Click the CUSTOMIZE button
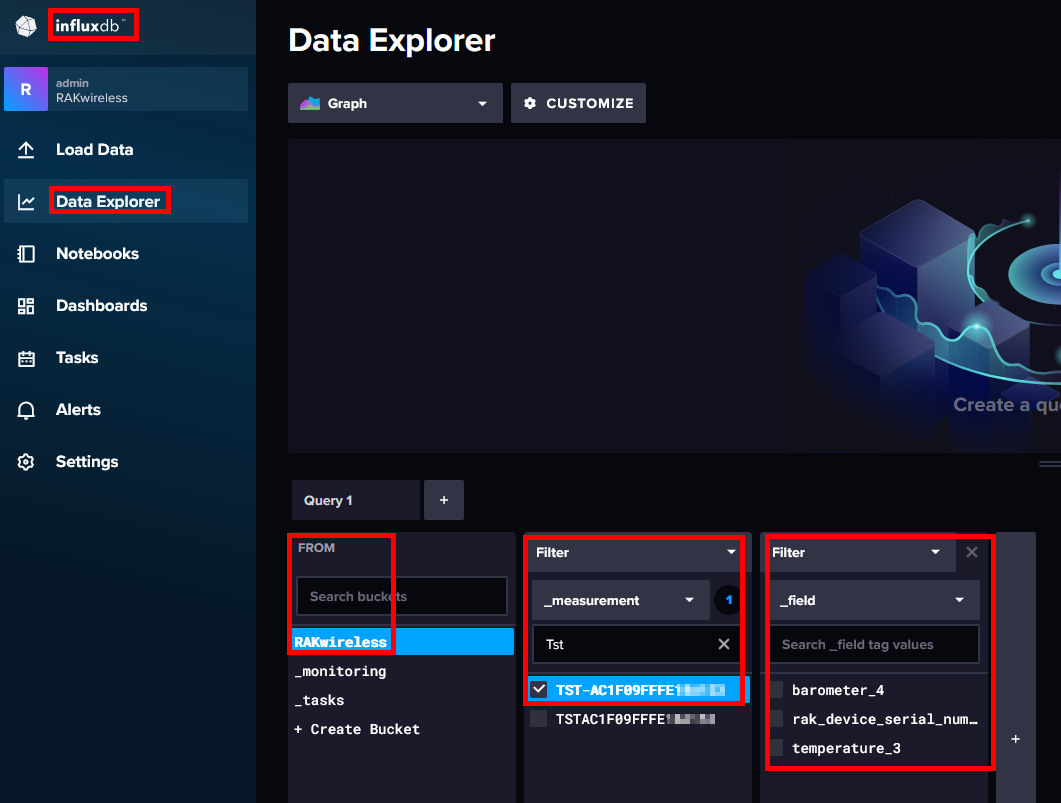The image size is (1061, 803). tap(579, 104)
